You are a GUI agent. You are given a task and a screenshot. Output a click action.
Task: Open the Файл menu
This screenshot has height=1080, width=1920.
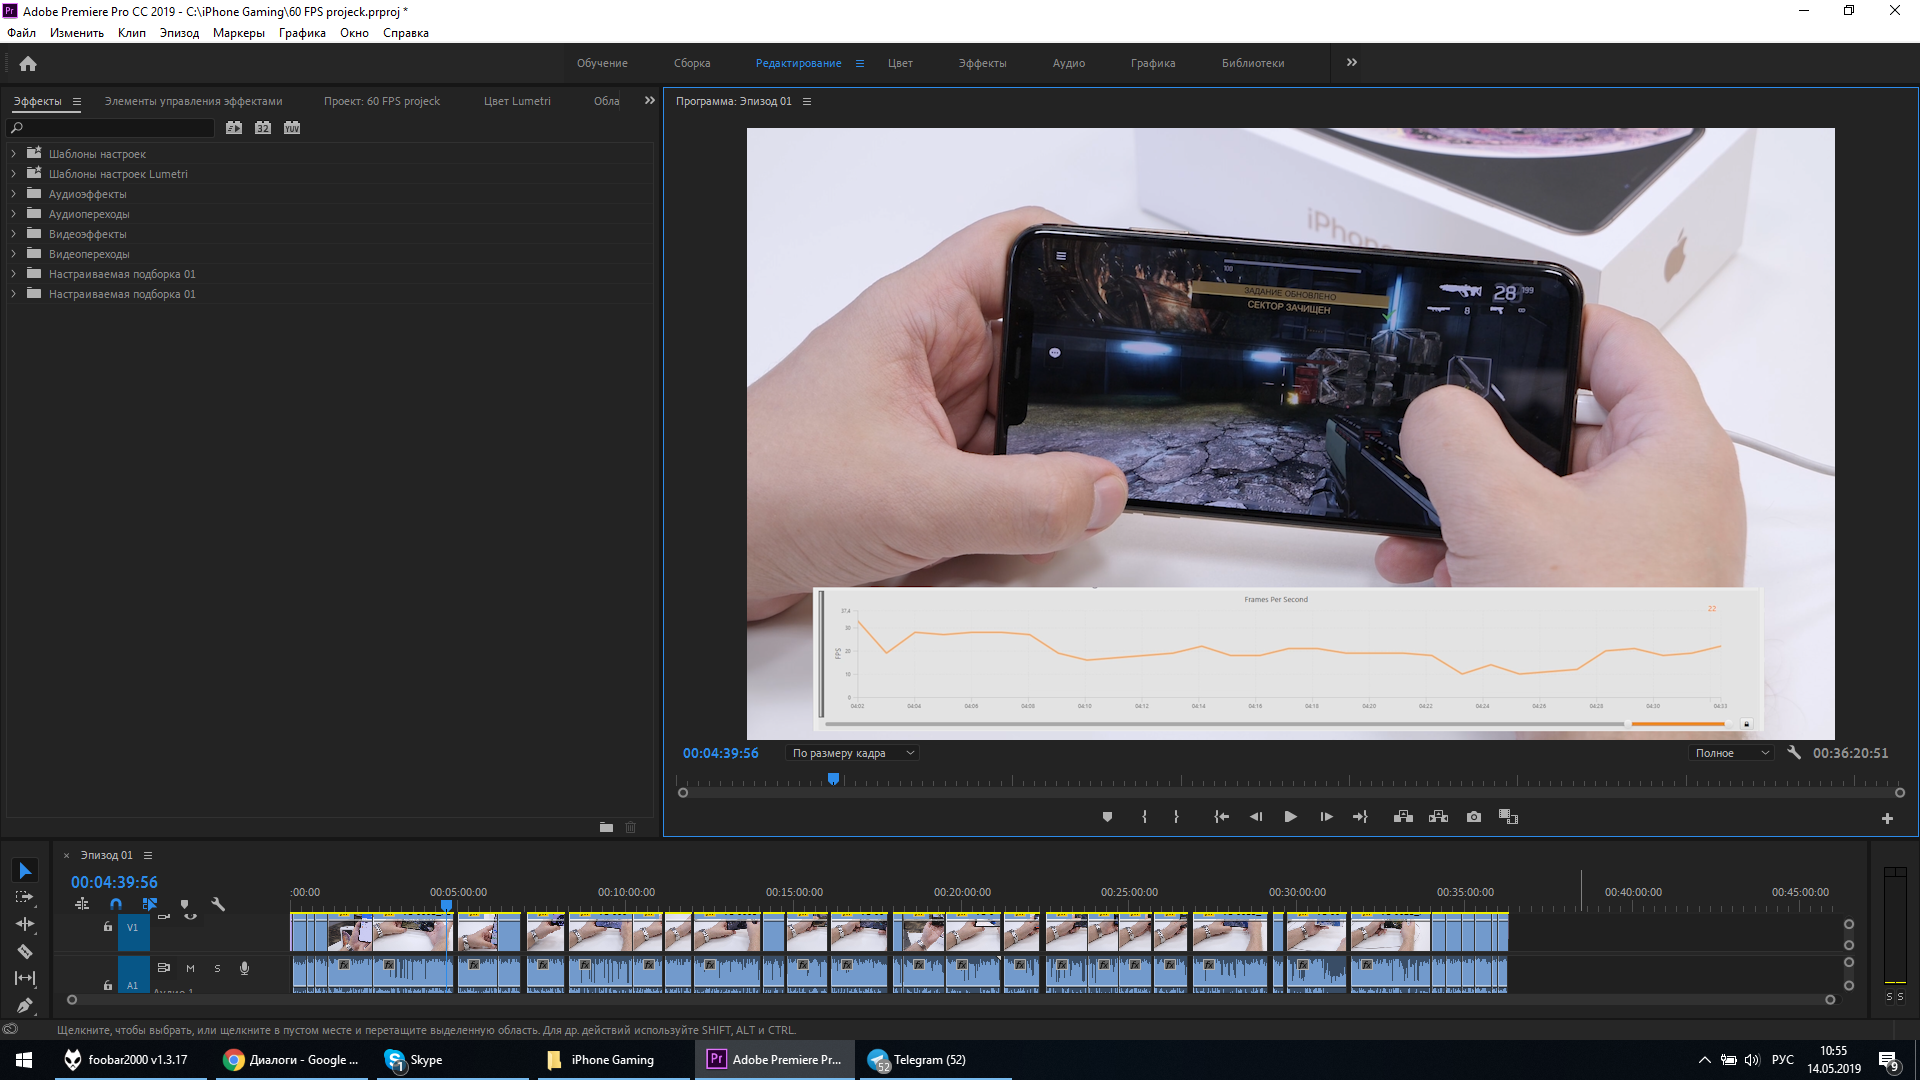(x=21, y=33)
